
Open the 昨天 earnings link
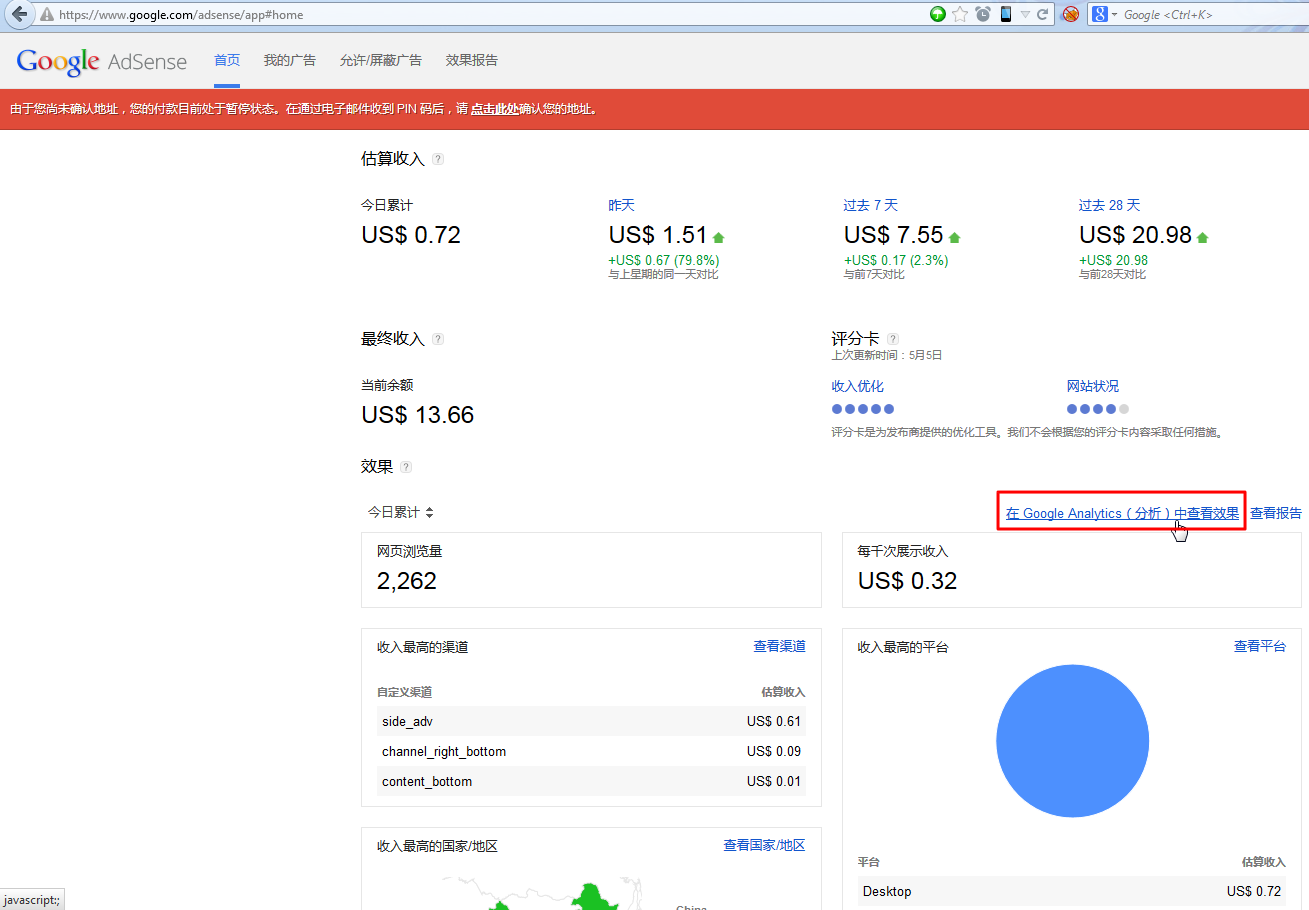[x=622, y=205]
